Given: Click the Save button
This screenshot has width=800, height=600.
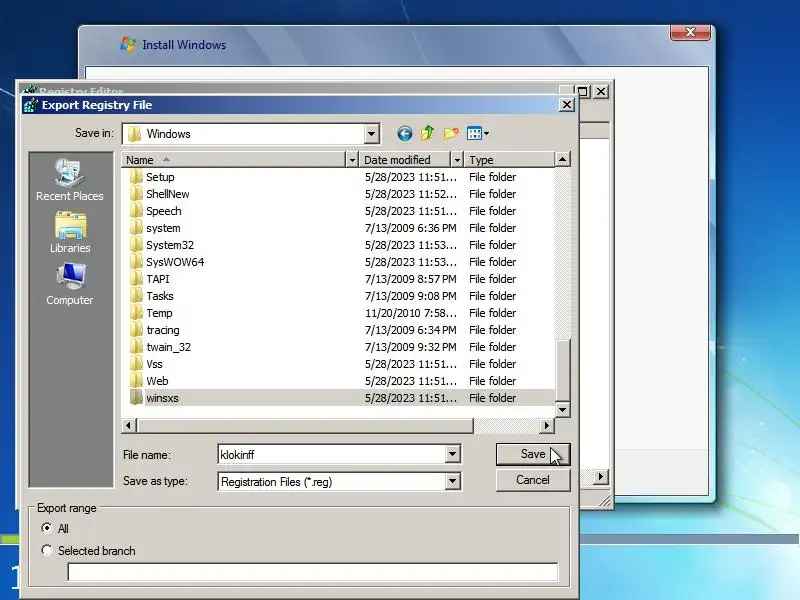Looking at the screenshot, I should (533, 454).
